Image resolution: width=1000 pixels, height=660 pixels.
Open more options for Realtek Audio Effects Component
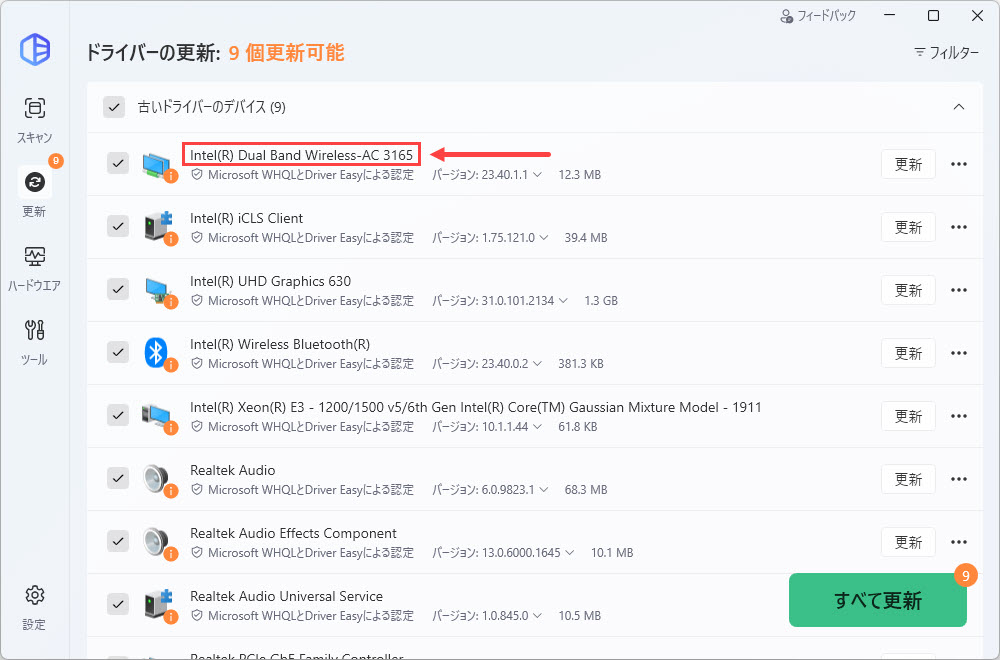coord(959,542)
